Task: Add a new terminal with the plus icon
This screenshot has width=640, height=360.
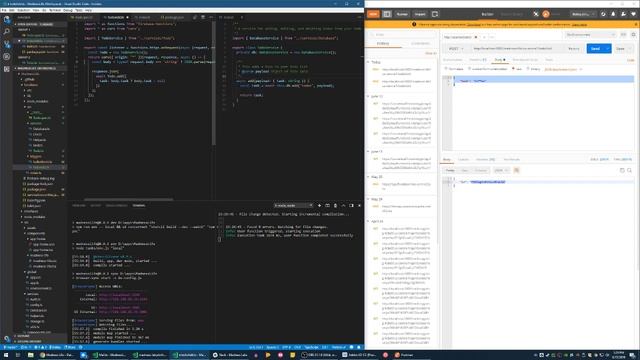Action: (x=319, y=205)
